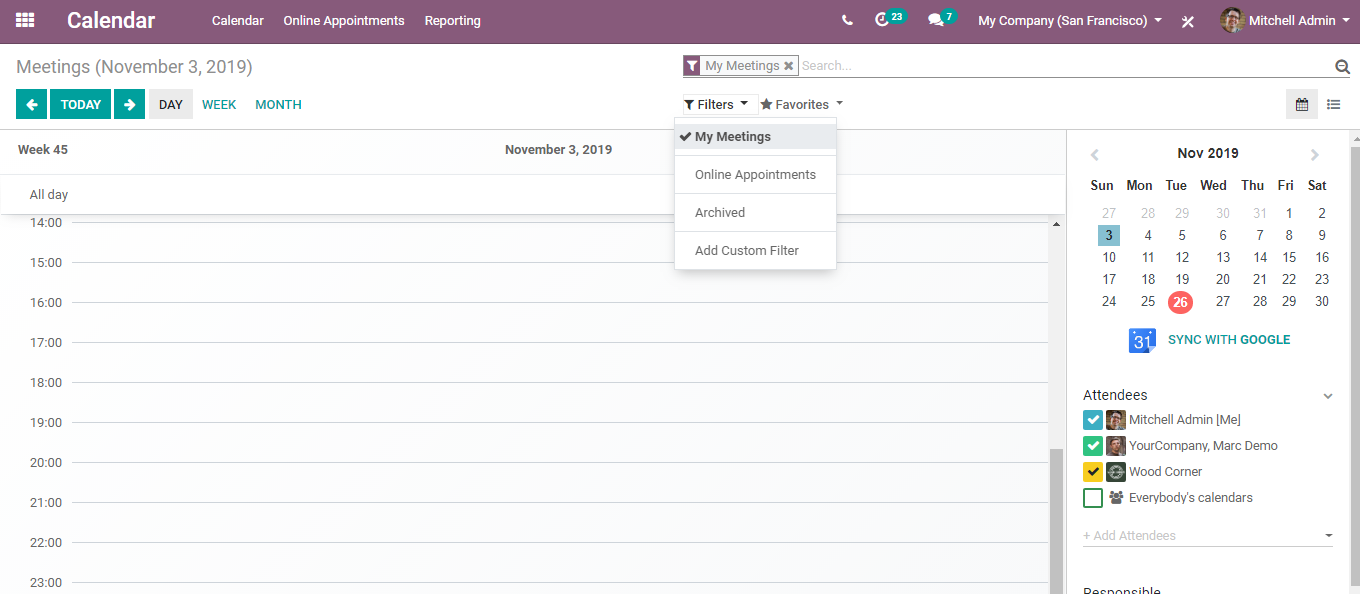Viewport: 1360px width, 594px height.
Task: Click the Google Calendar 31 icon
Action: click(x=1142, y=340)
